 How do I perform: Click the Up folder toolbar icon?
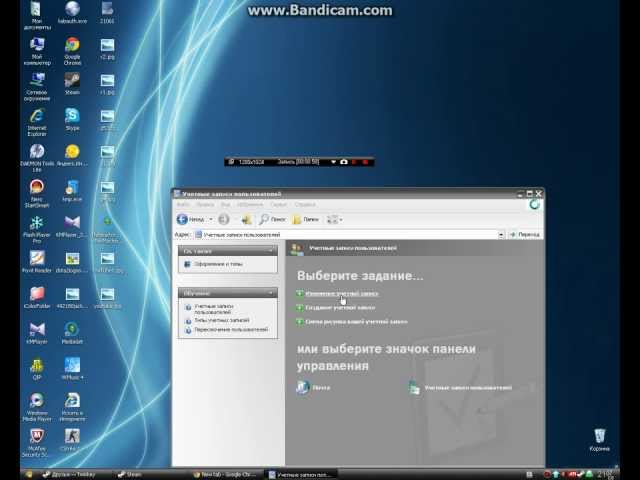click(246, 219)
